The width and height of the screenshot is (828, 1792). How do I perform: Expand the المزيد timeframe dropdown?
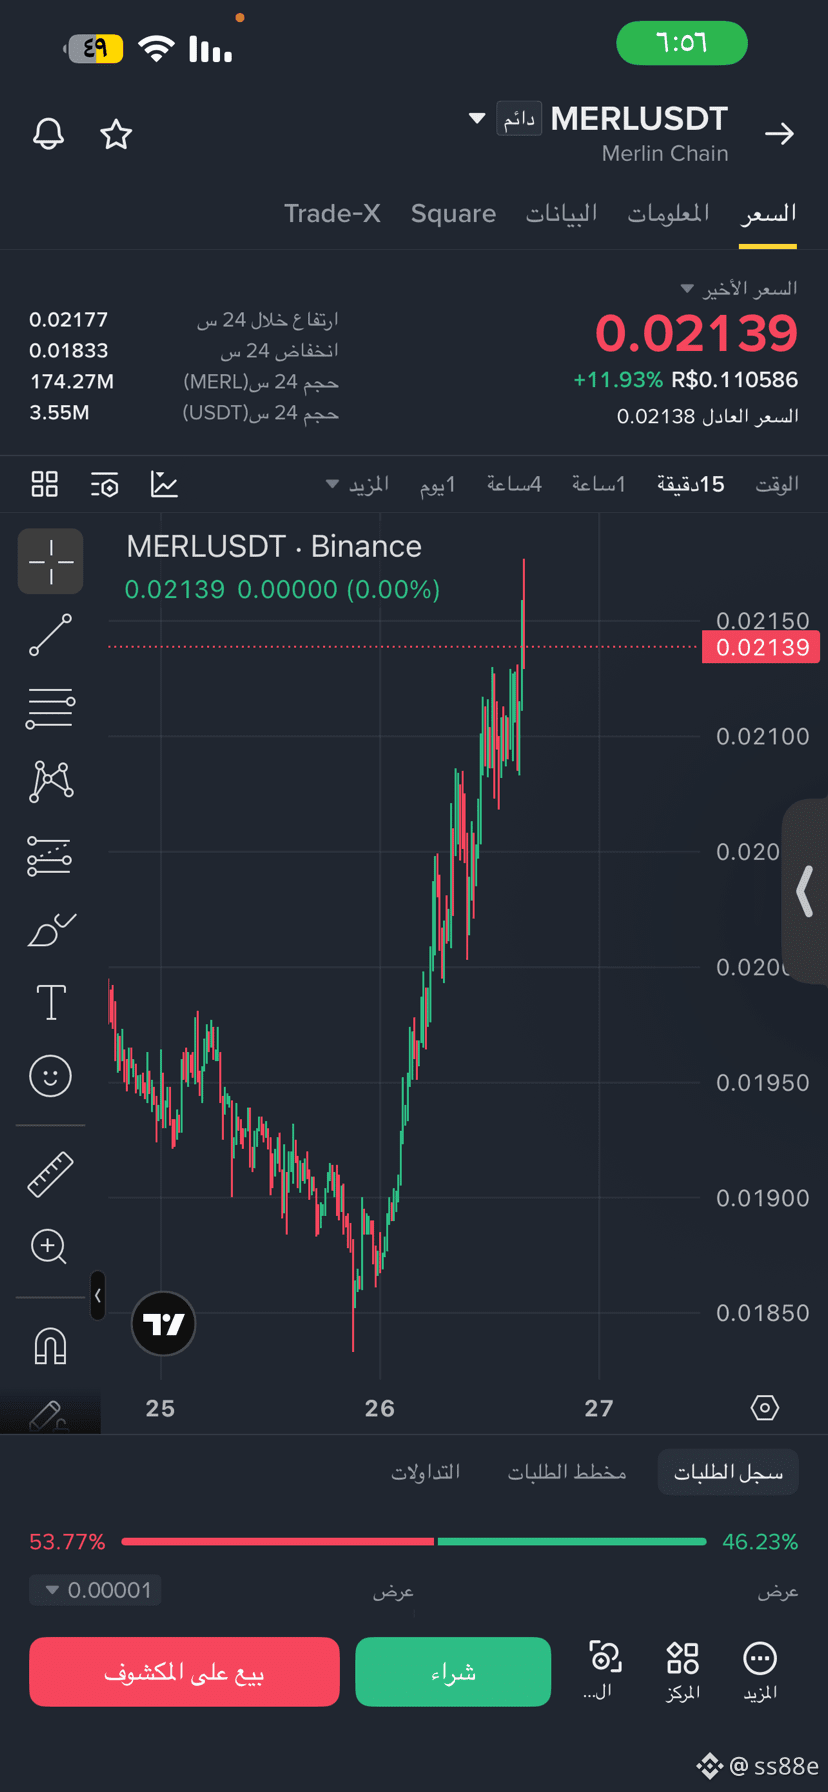(357, 485)
